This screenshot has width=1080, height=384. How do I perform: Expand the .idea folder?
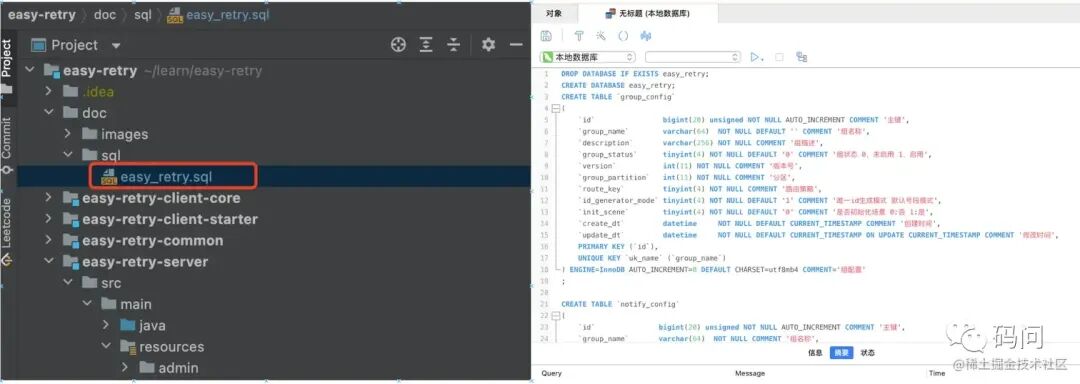[48, 92]
